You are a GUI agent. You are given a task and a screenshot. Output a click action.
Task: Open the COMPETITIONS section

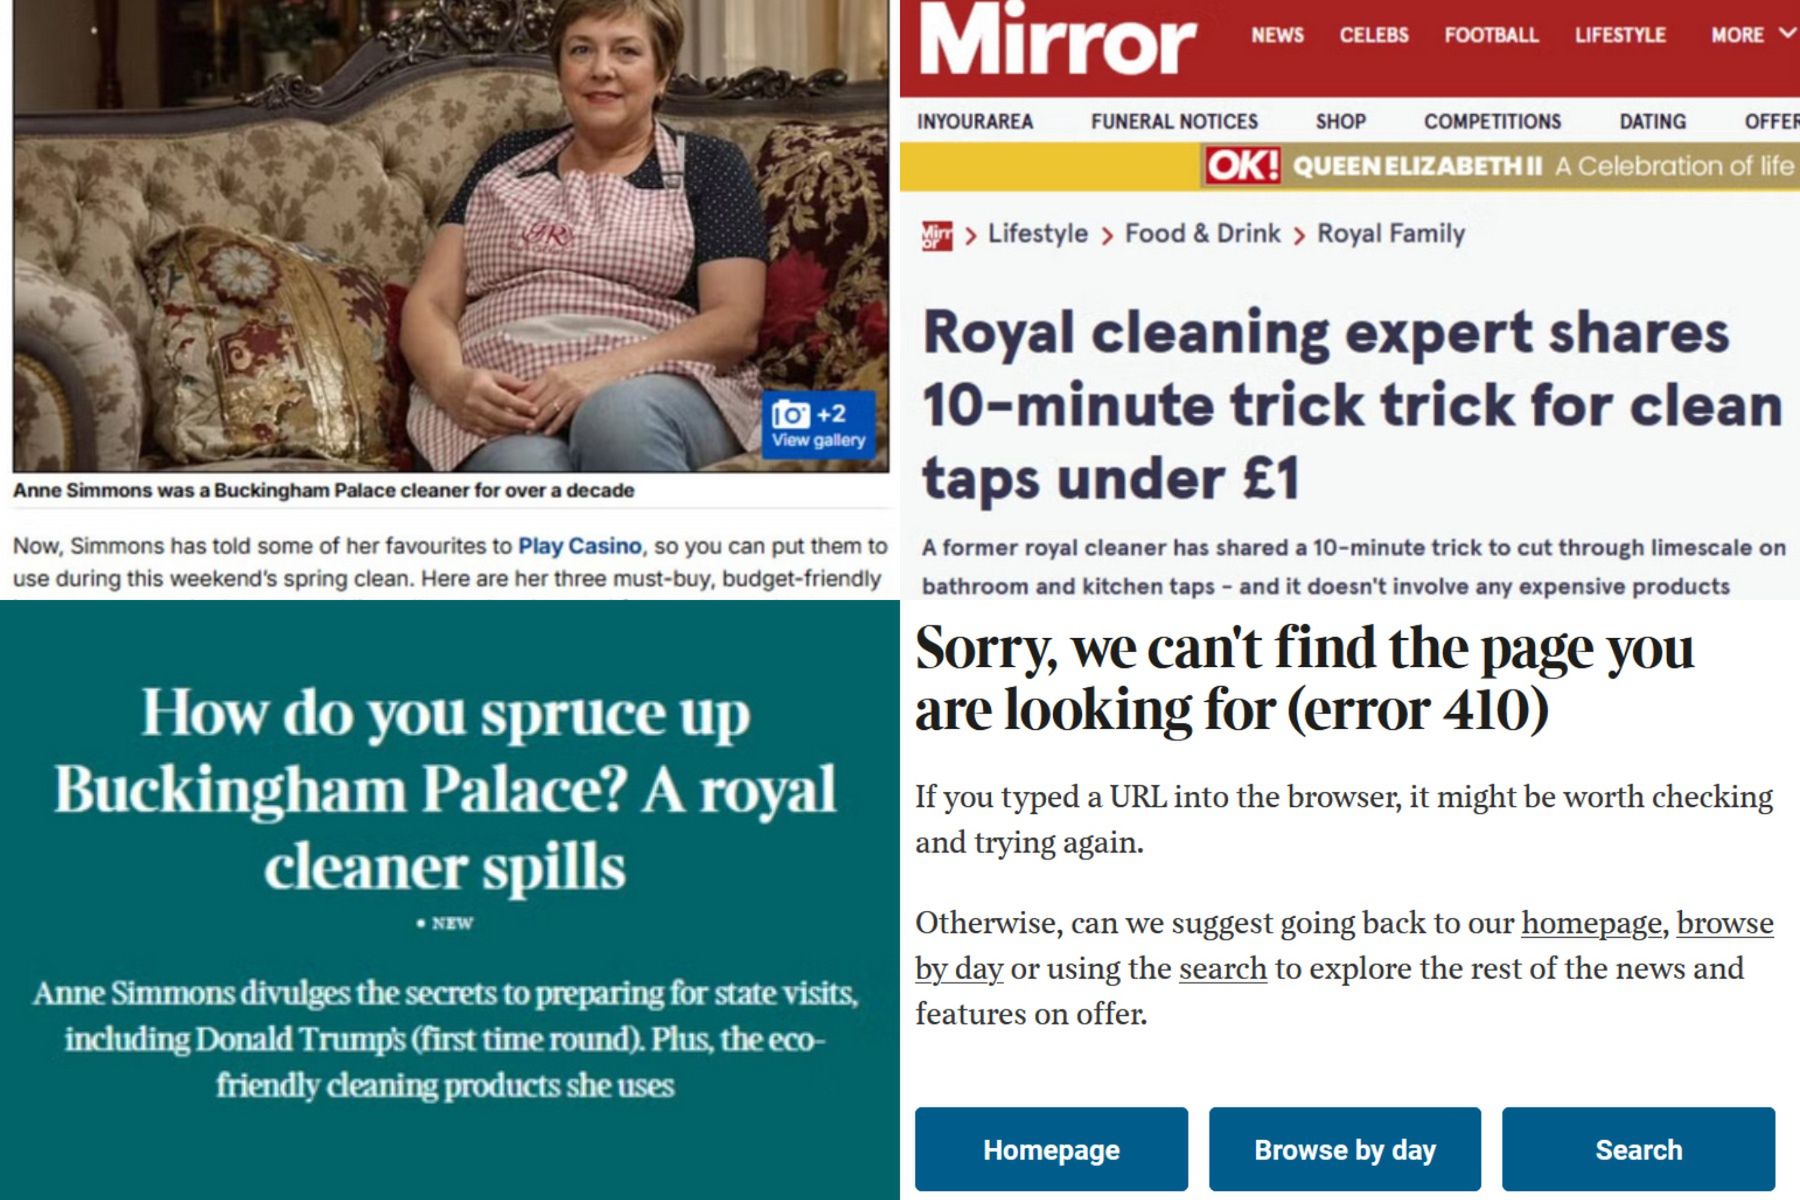[x=1492, y=122]
